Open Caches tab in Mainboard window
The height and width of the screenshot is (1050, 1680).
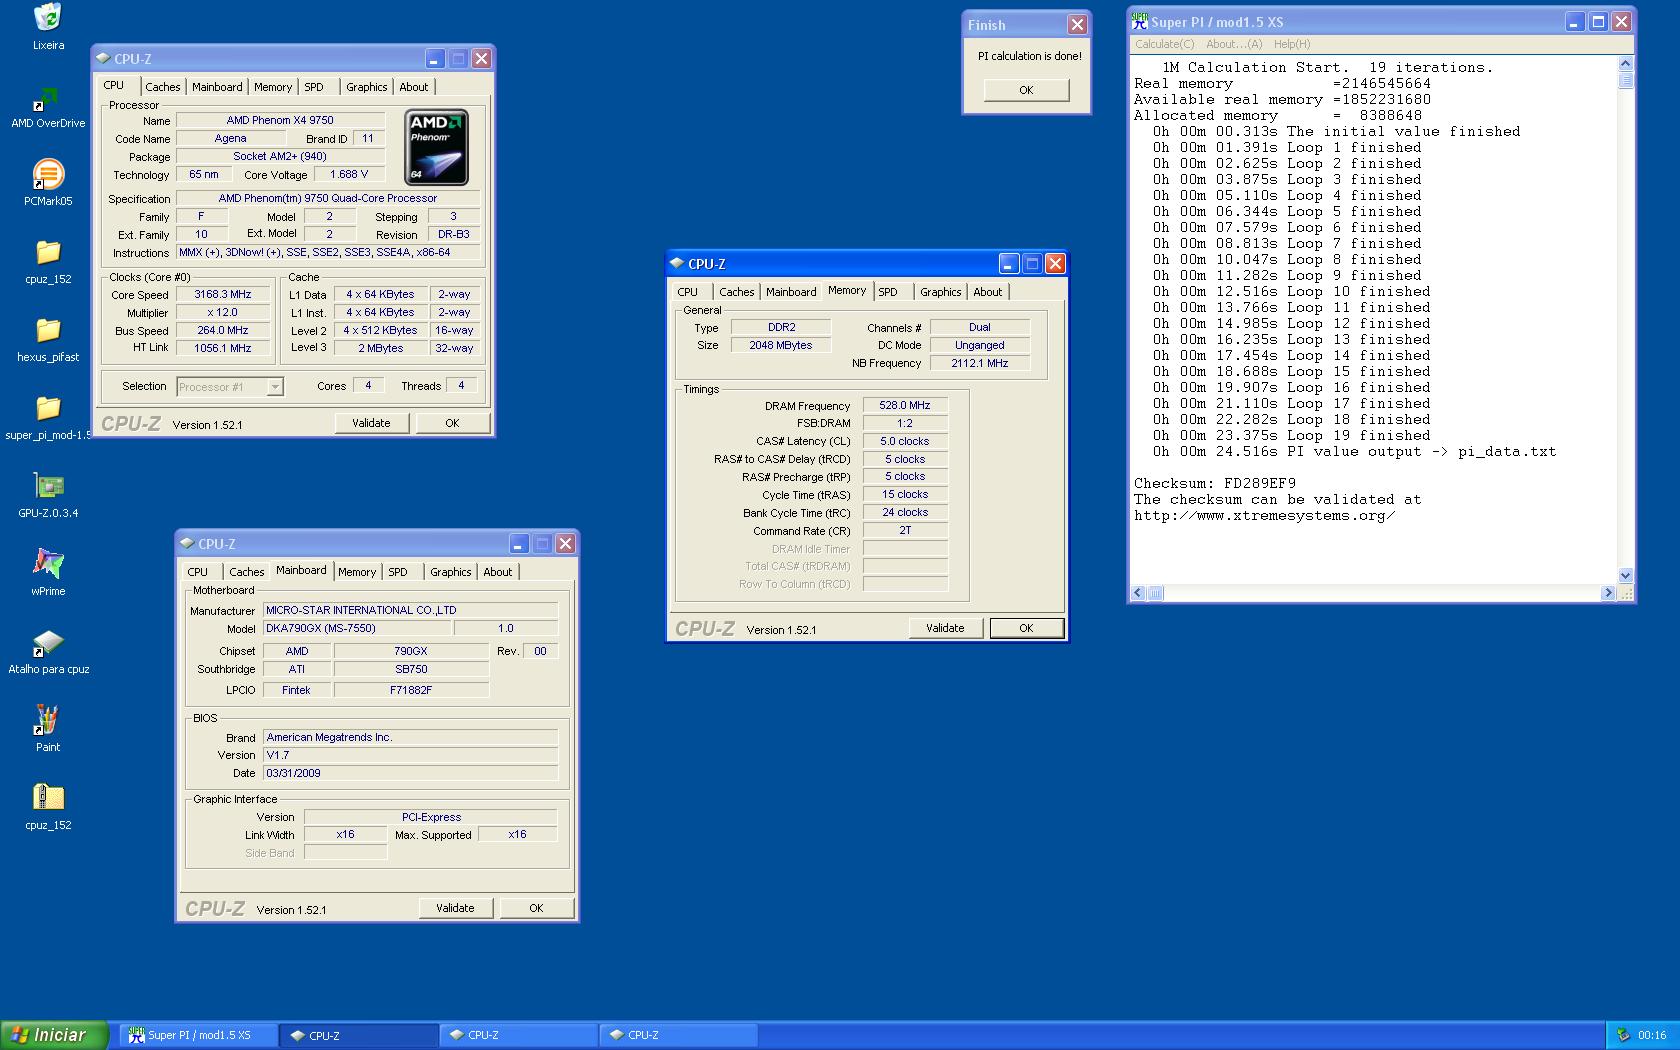tap(247, 572)
